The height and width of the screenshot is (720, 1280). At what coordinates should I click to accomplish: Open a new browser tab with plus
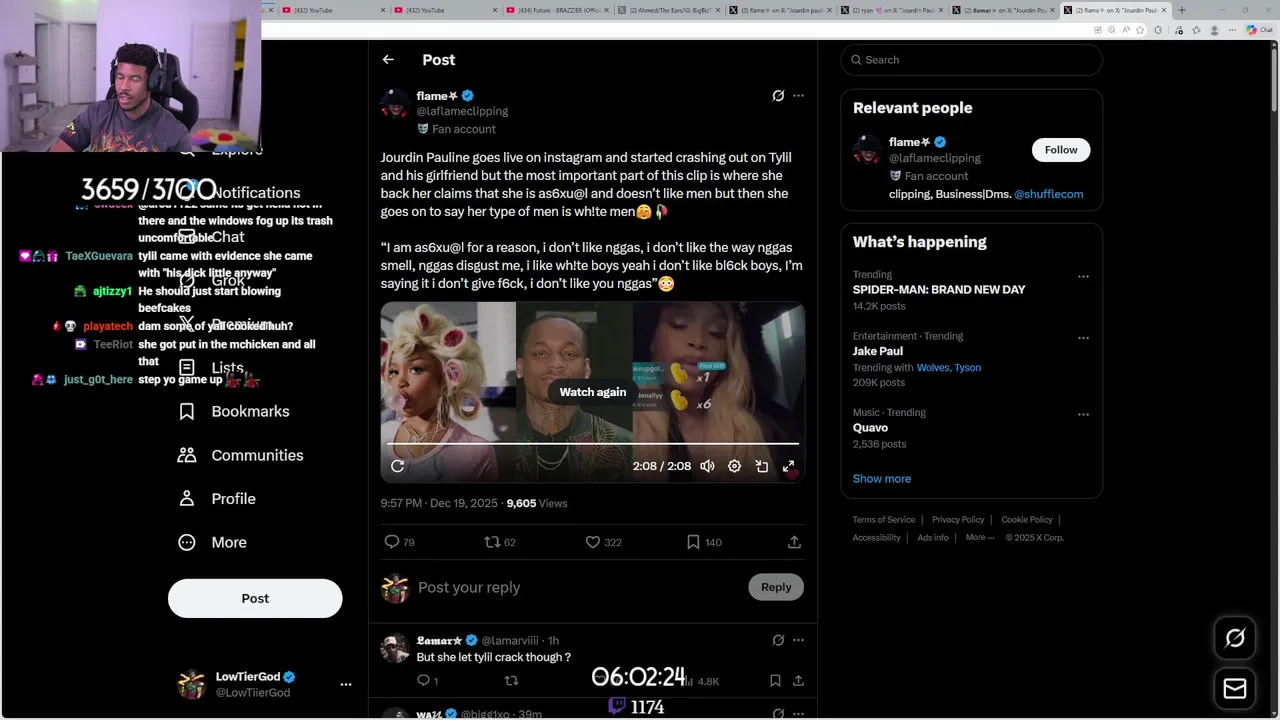[1182, 10]
